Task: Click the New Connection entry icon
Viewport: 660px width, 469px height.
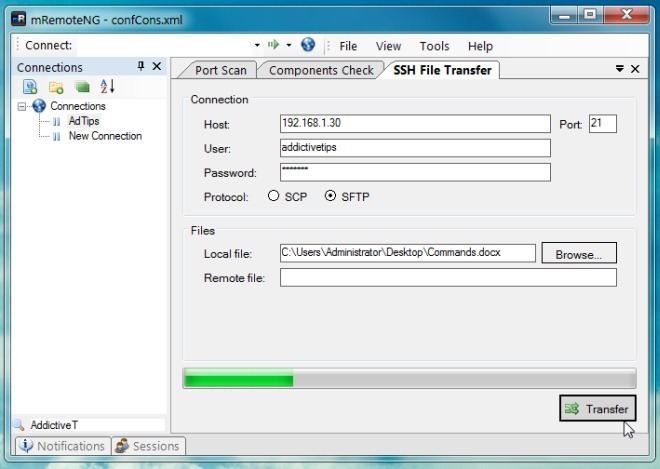Action: (x=56, y=136)
